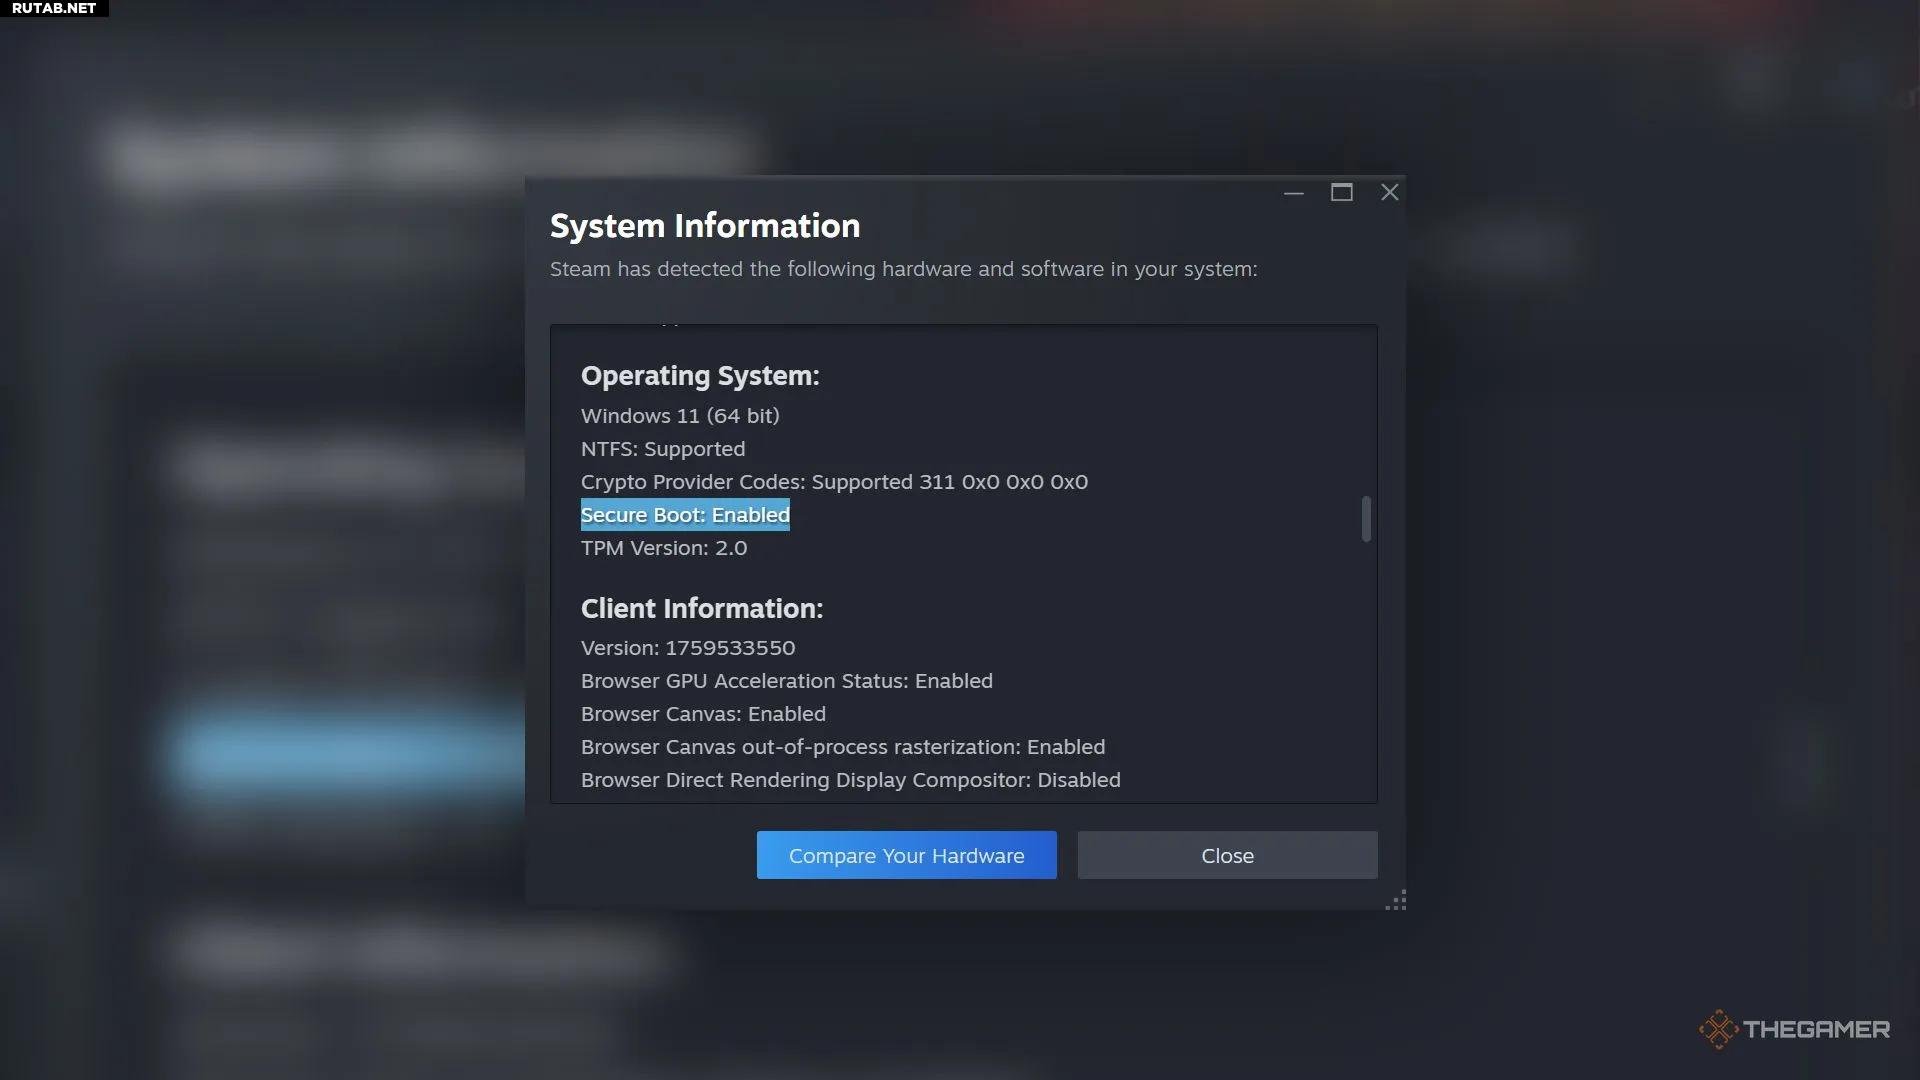This screenshot has height=1080, width=1920.
Task: Click the TheGamer watermark logo
Action: click(x=1794, y=1029)
